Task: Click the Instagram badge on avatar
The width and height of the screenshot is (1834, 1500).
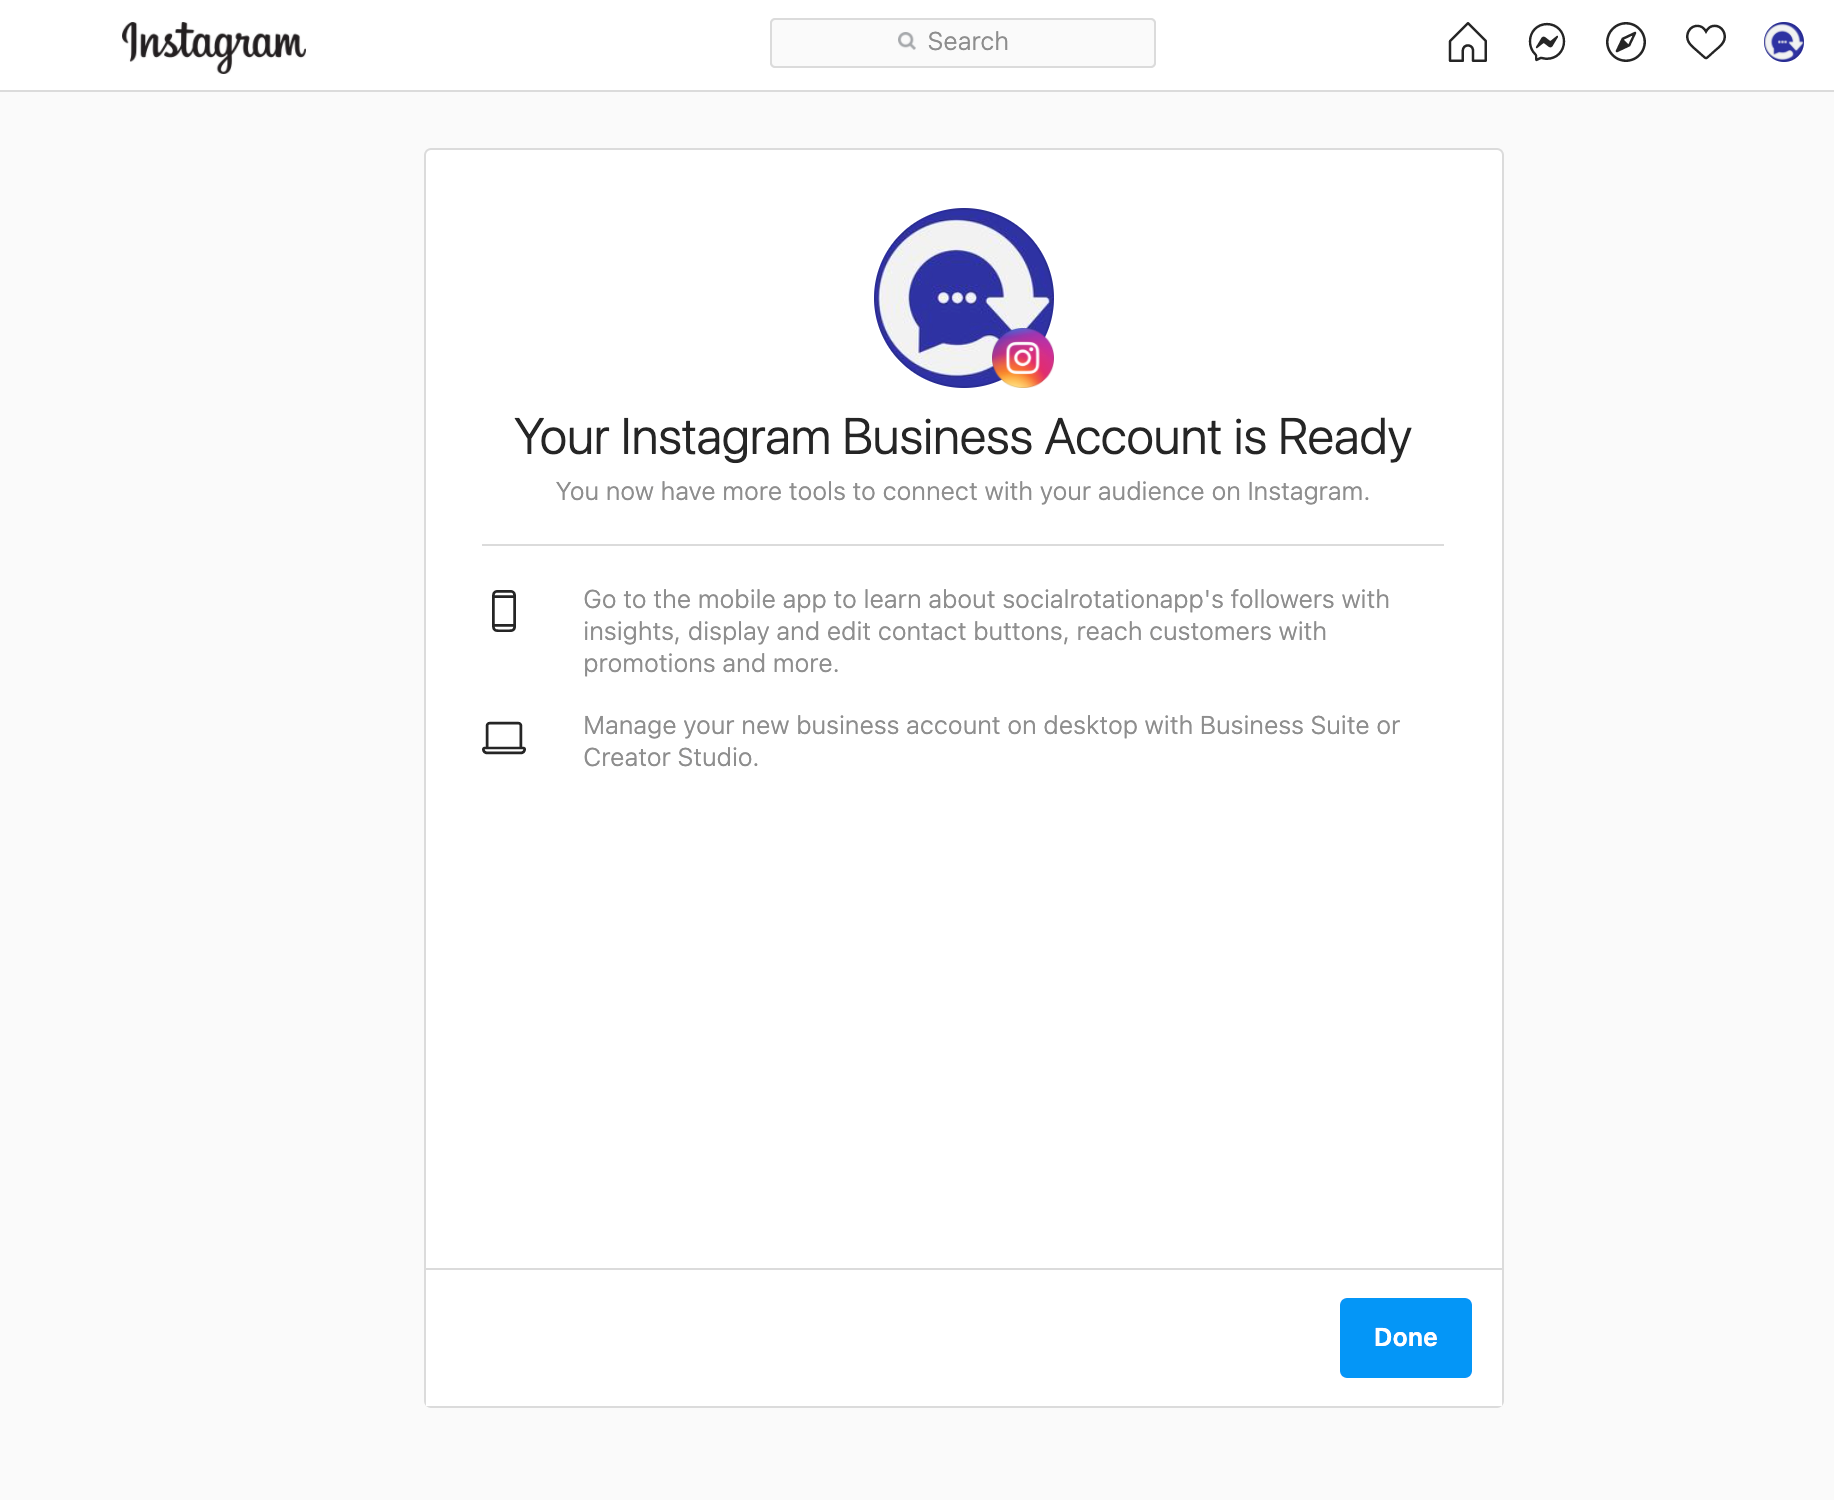Action: click(x=1022, y=358)
